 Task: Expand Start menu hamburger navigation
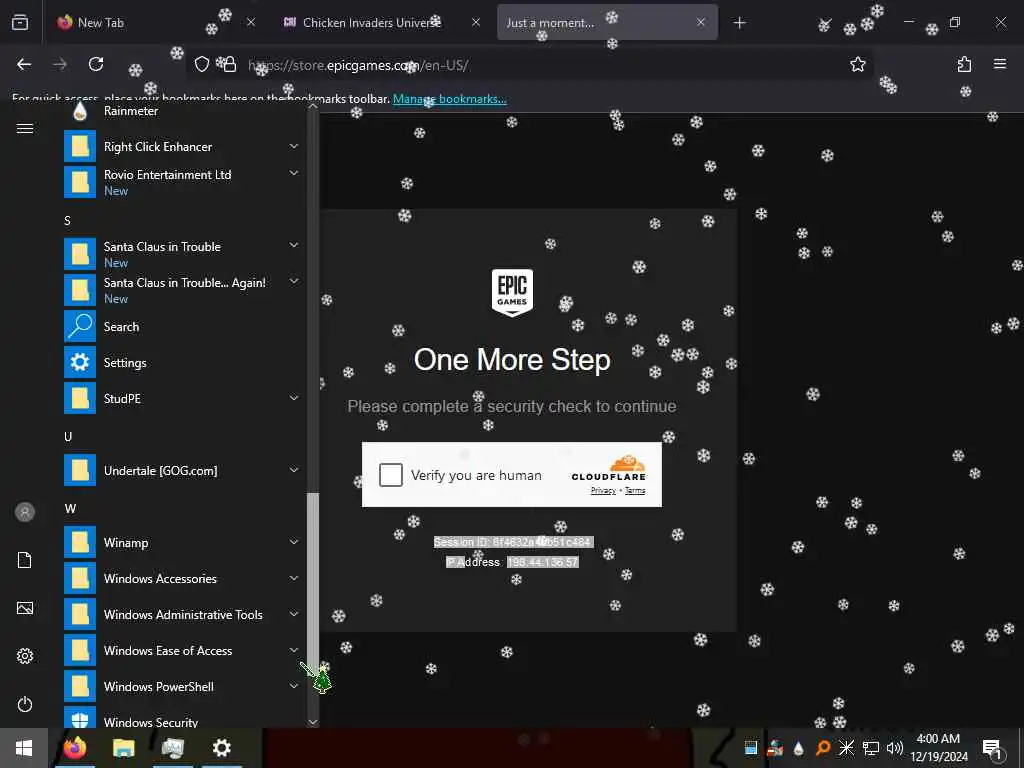tap(25, 128)
